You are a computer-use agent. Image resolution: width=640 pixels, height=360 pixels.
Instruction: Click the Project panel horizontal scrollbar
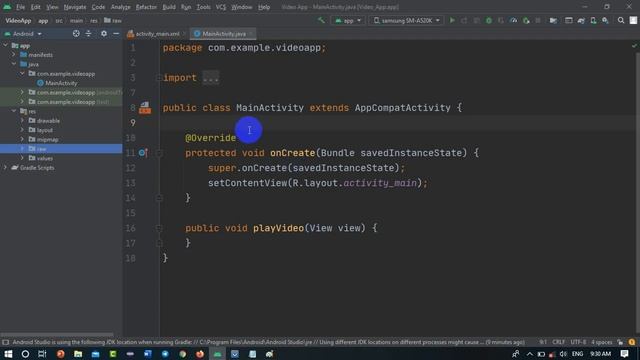57,334
